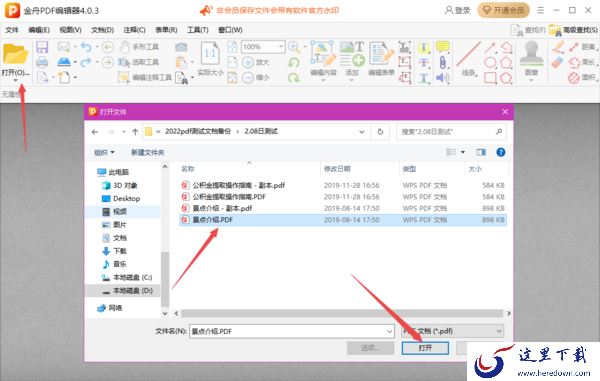The height and width of the screenshot is (381, 600).
Task: Click the Stamp (图章) icon
Action: pyautogui.click(x=531, y=54)
